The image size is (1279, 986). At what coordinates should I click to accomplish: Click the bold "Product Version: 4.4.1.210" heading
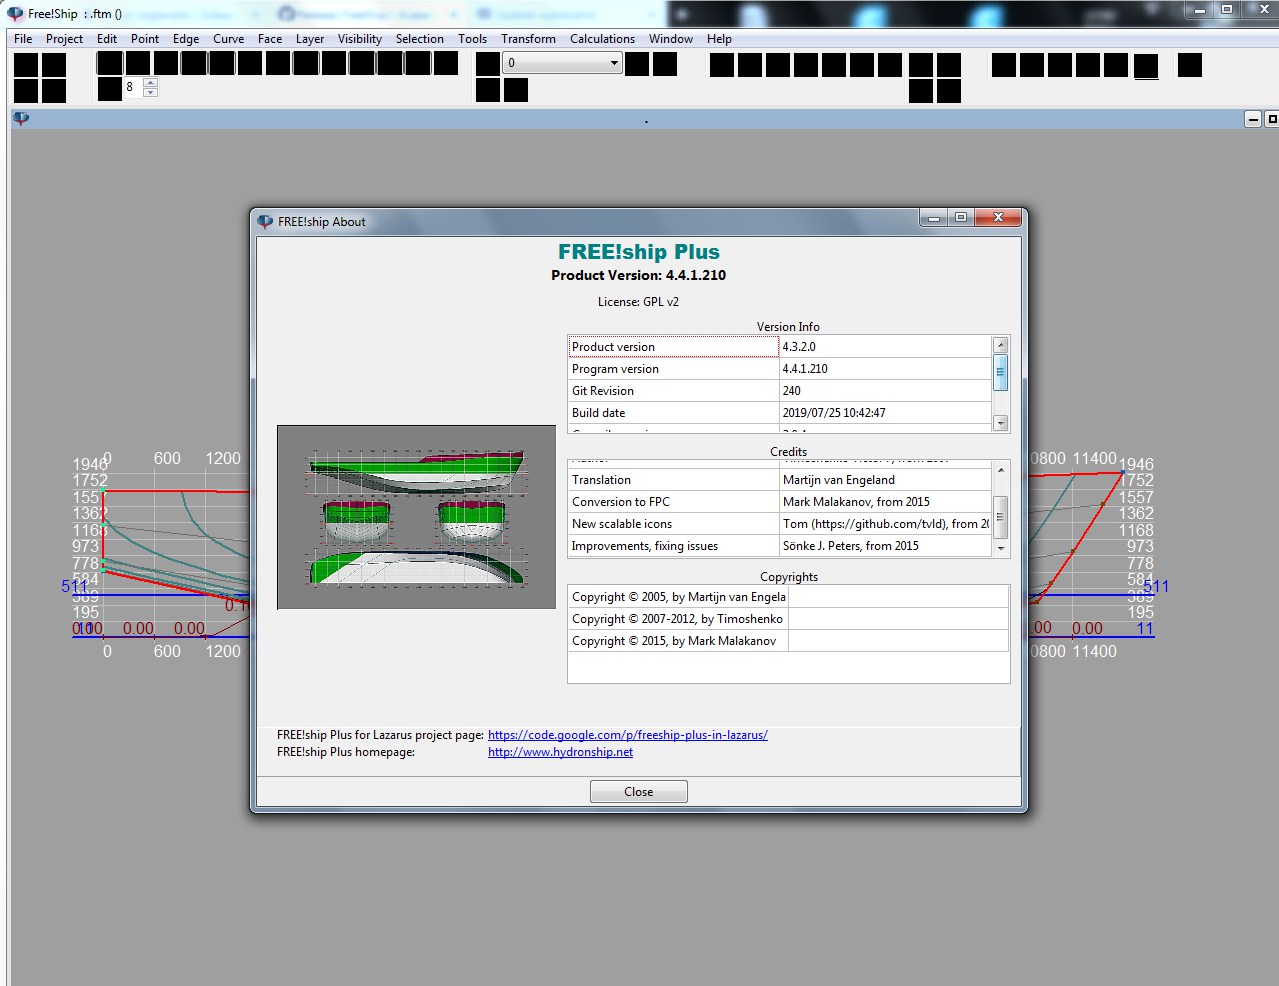coord(639,275)
